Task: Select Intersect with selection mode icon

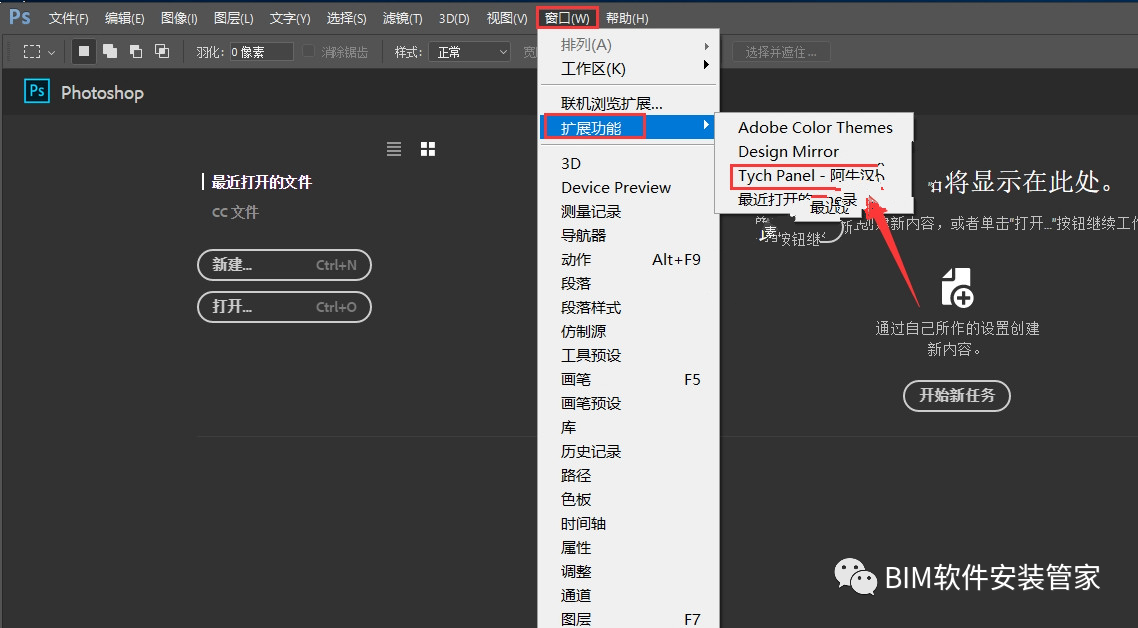Action: (162, 52)
